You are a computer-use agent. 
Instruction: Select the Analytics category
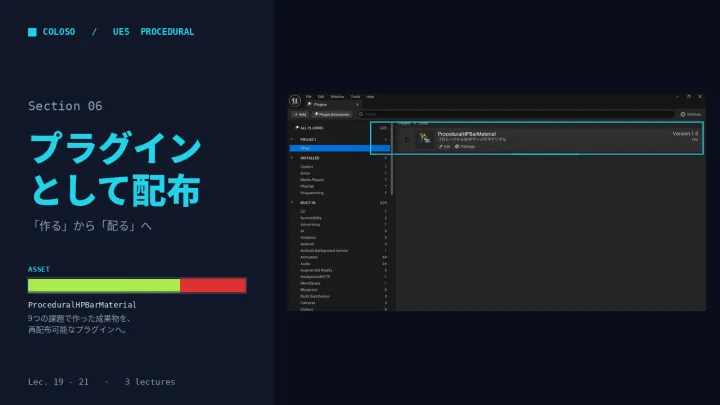click(x=340, y=237)
